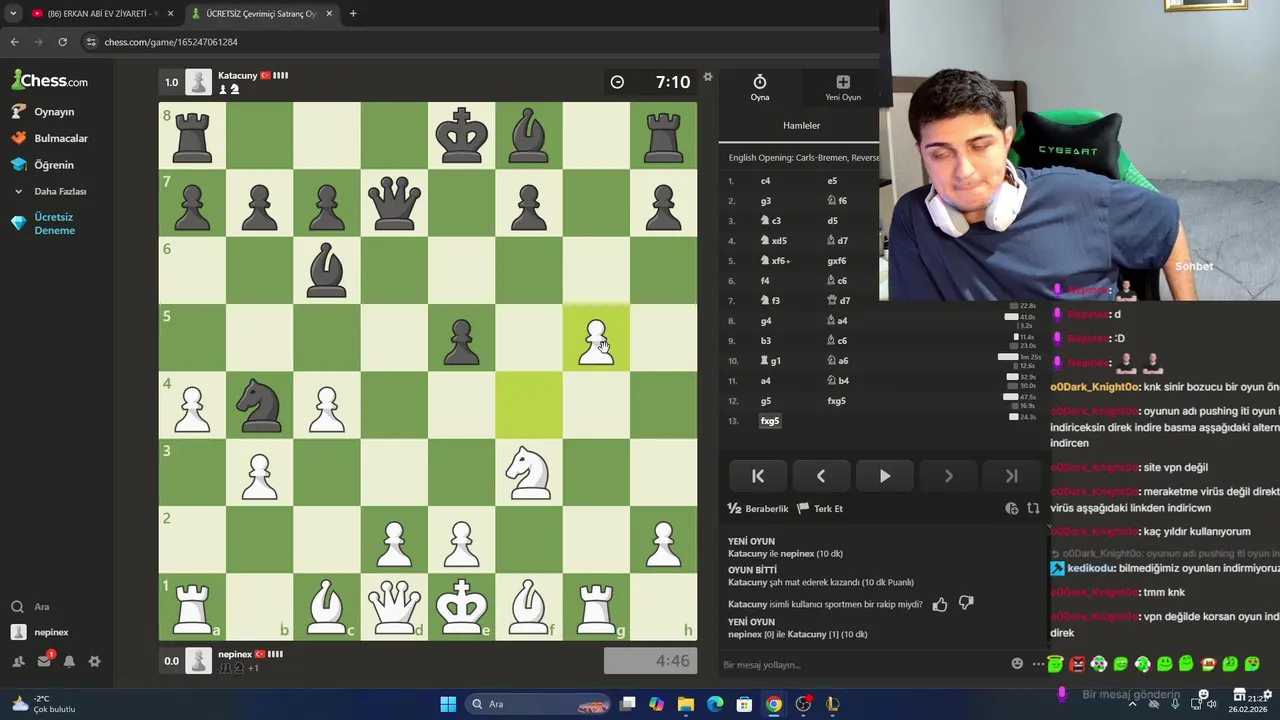
Task: Switch to the Oyna tab
Action: click(760, 87)
